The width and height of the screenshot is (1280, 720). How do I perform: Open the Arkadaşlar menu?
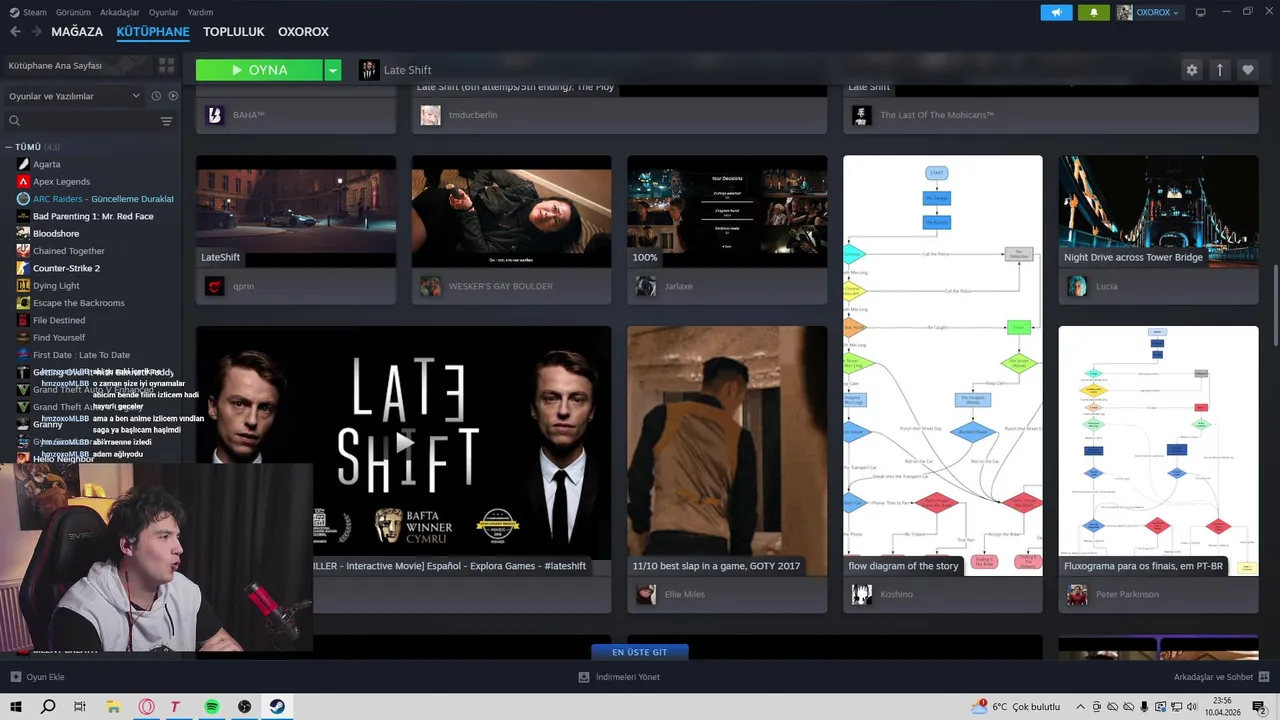pyautogui.click(x=121, y=12)
